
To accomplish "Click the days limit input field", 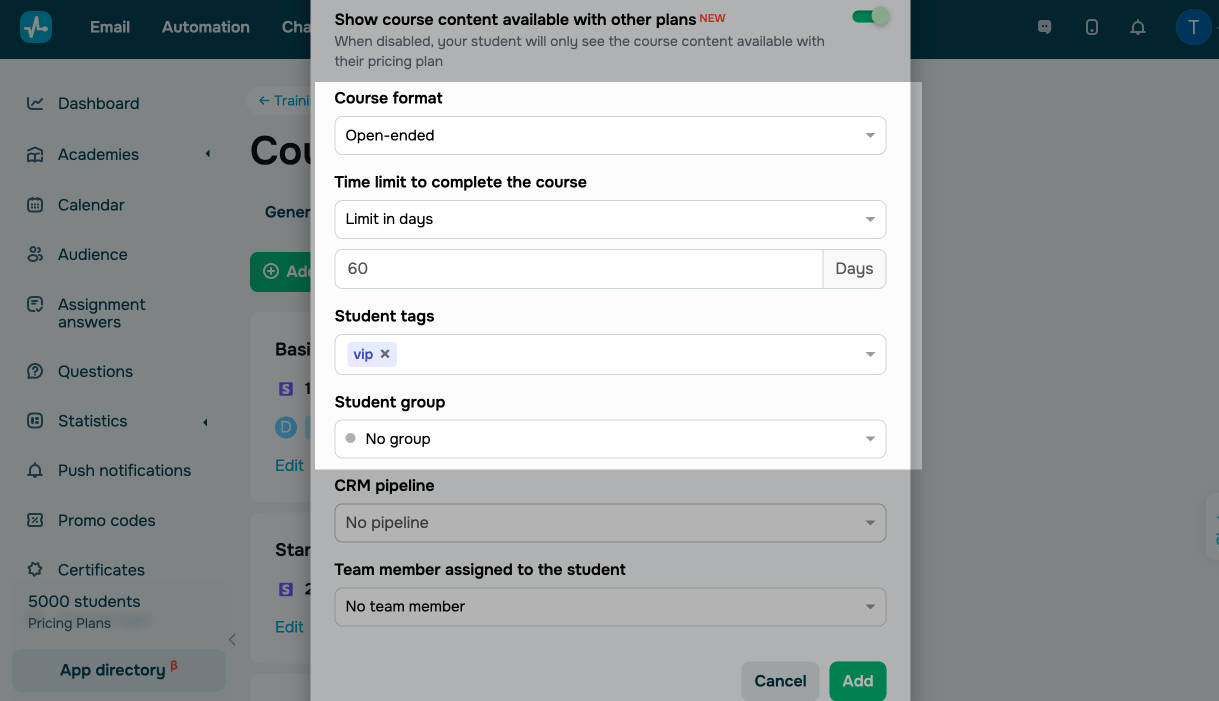I will [578, 269].
